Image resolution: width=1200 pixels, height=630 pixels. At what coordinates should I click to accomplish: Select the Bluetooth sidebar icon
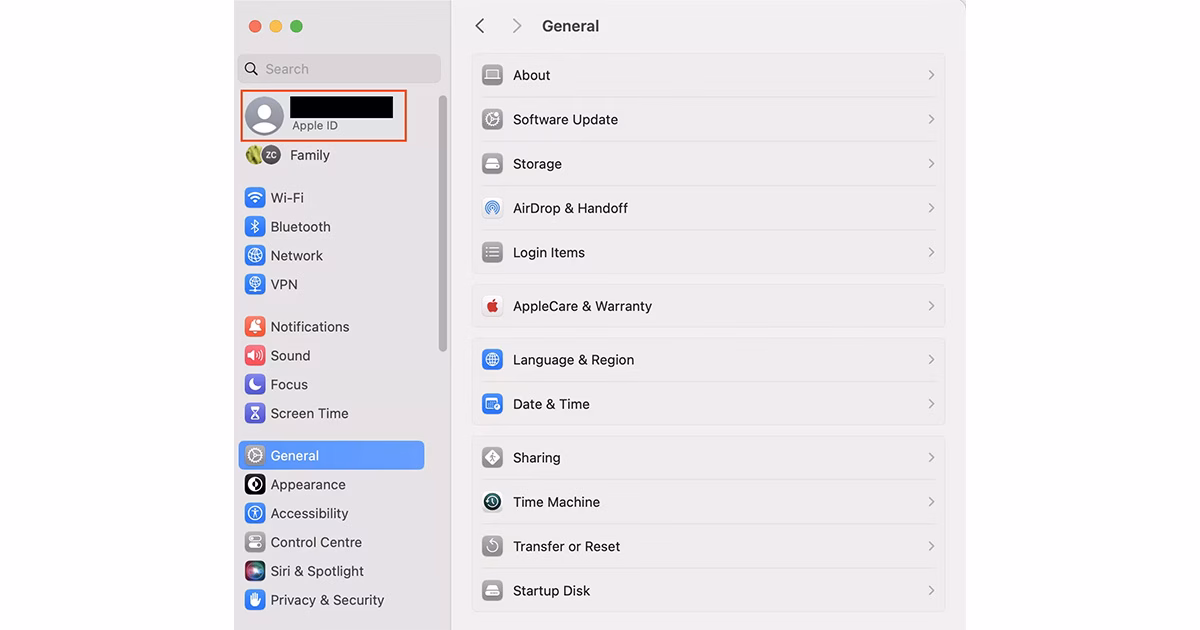point(255,227)
